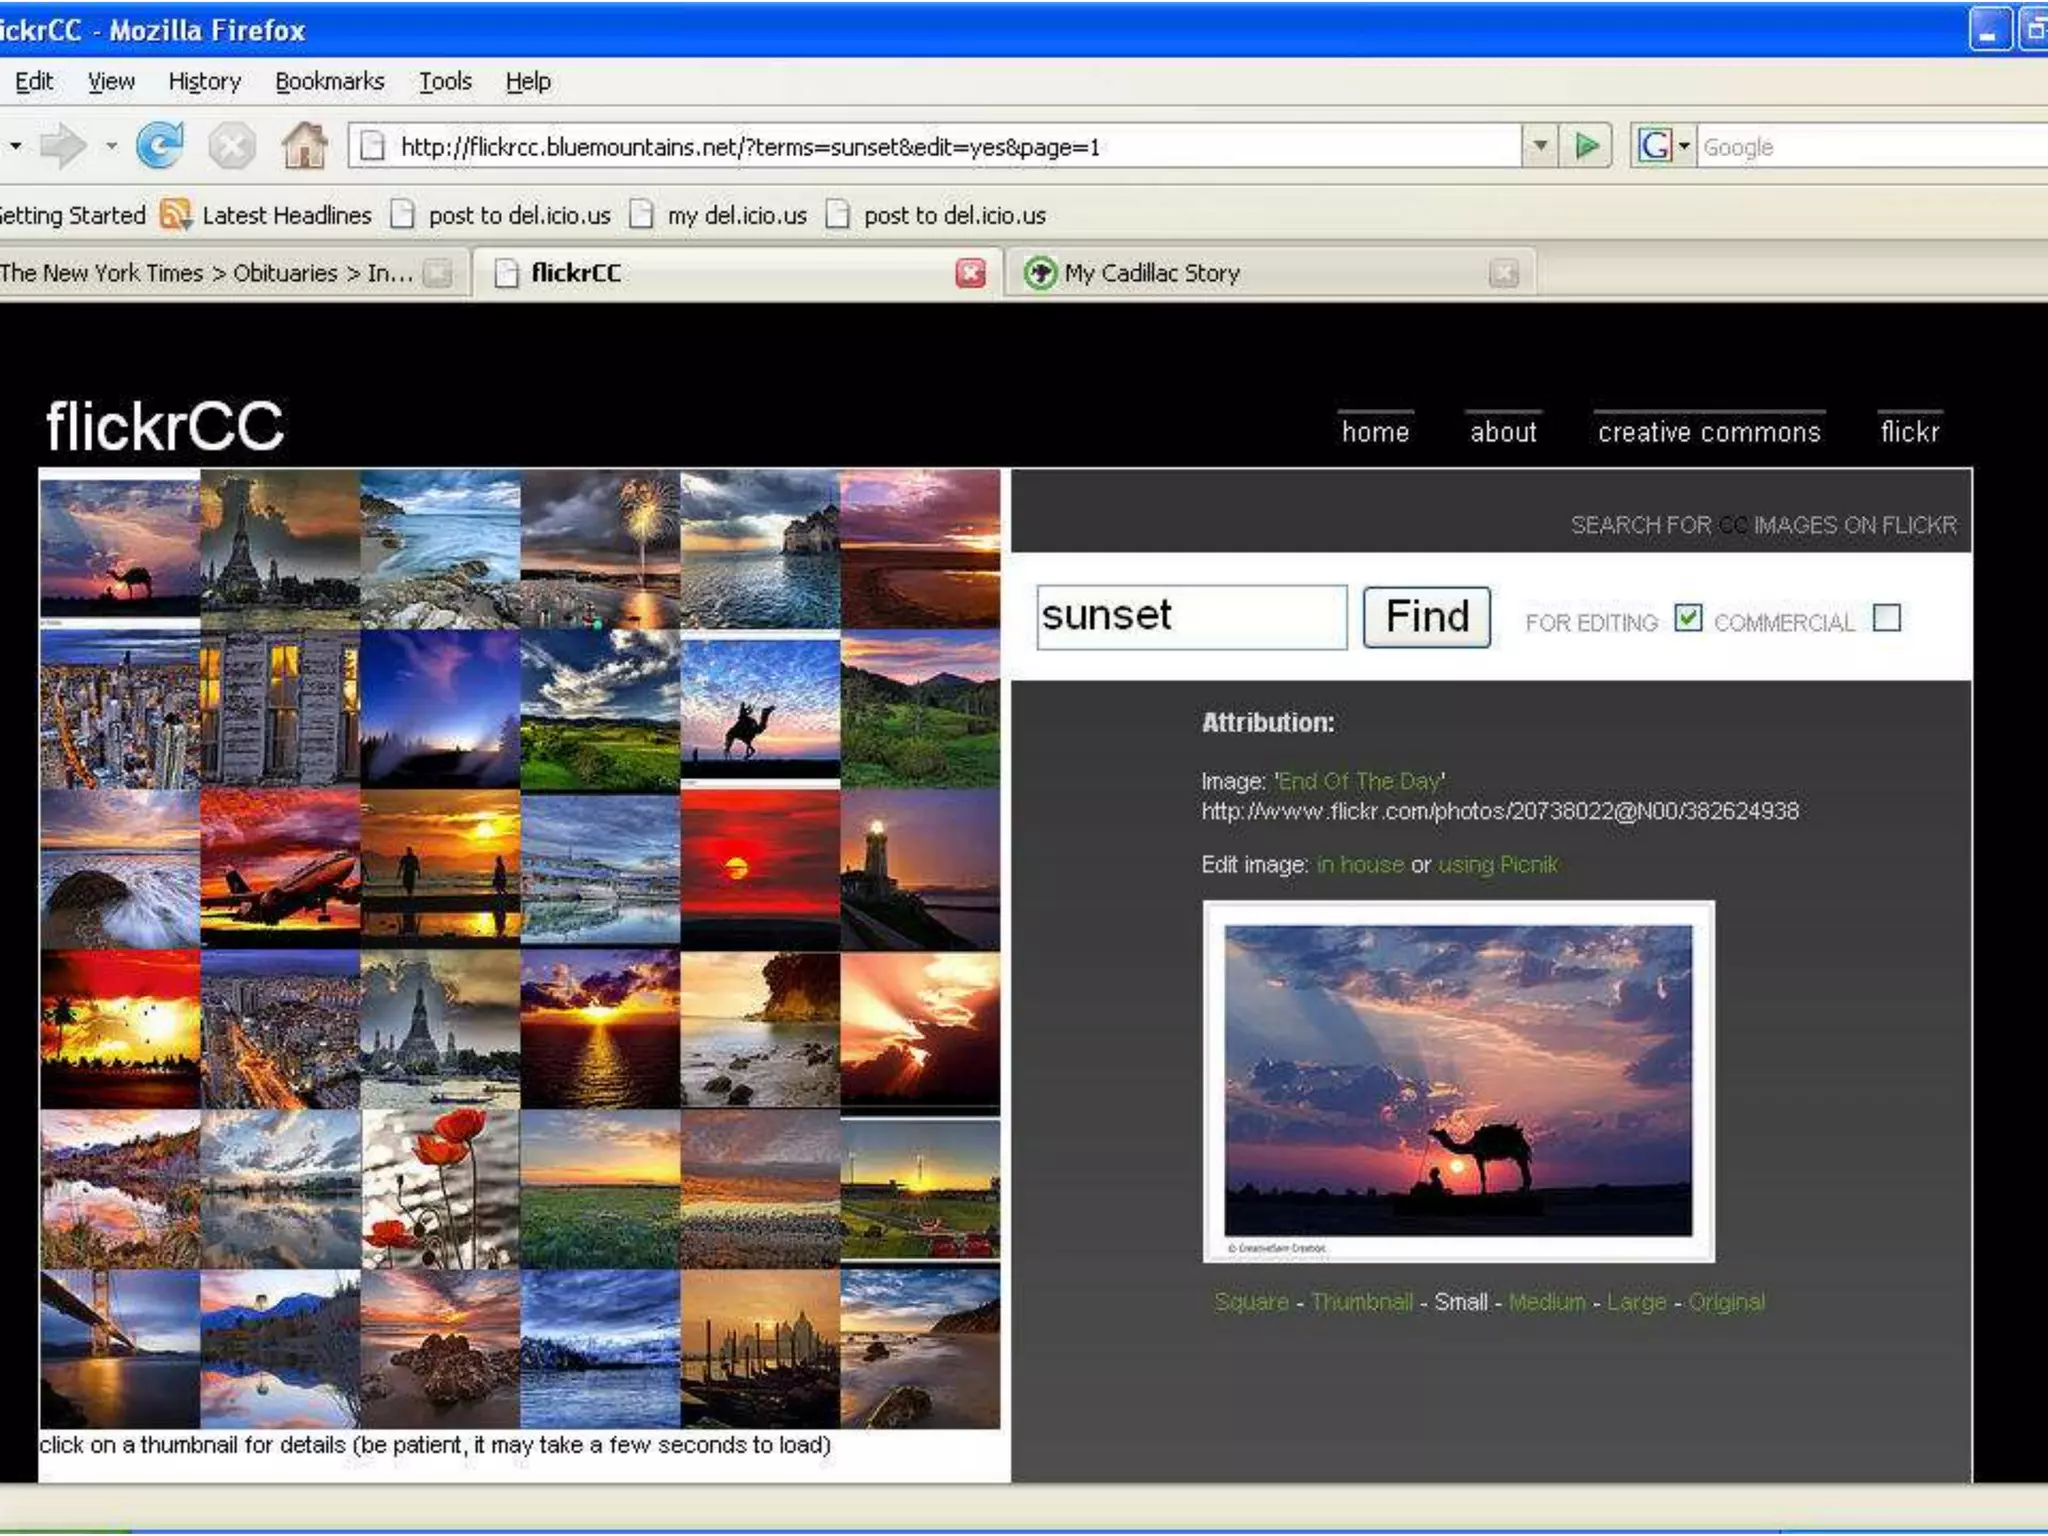Open the Latest Headlines RSS feed icon

coord(176,215)
